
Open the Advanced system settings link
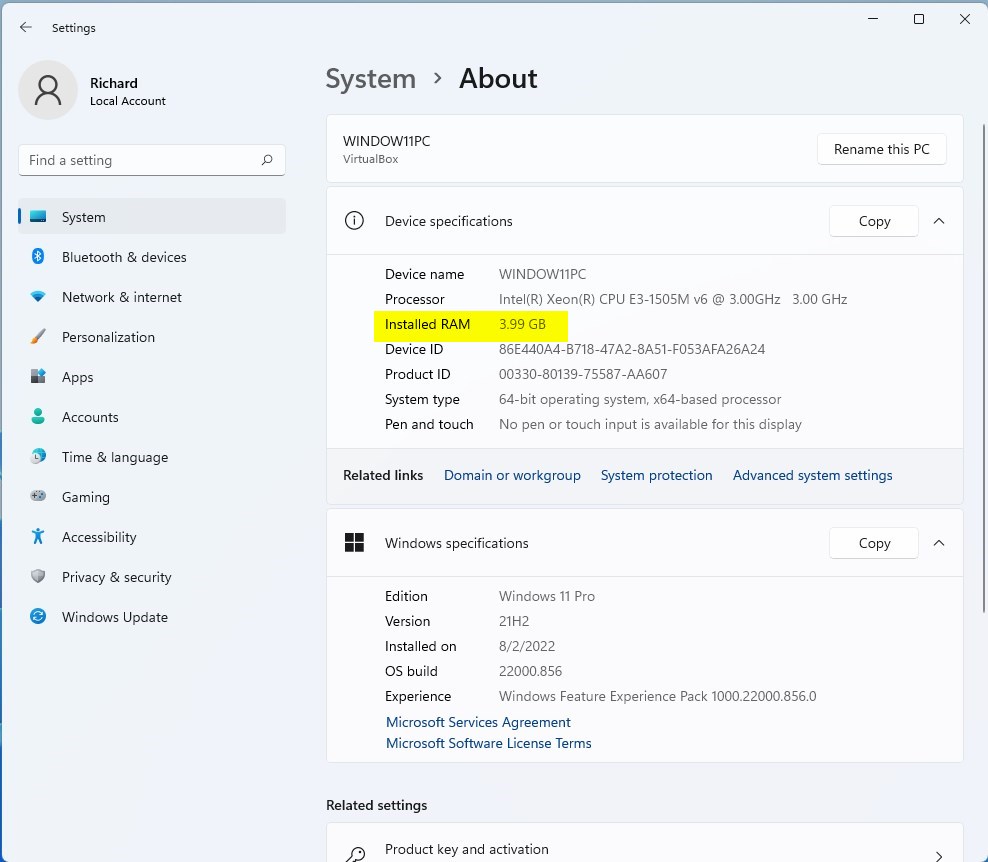pos(812,475)
